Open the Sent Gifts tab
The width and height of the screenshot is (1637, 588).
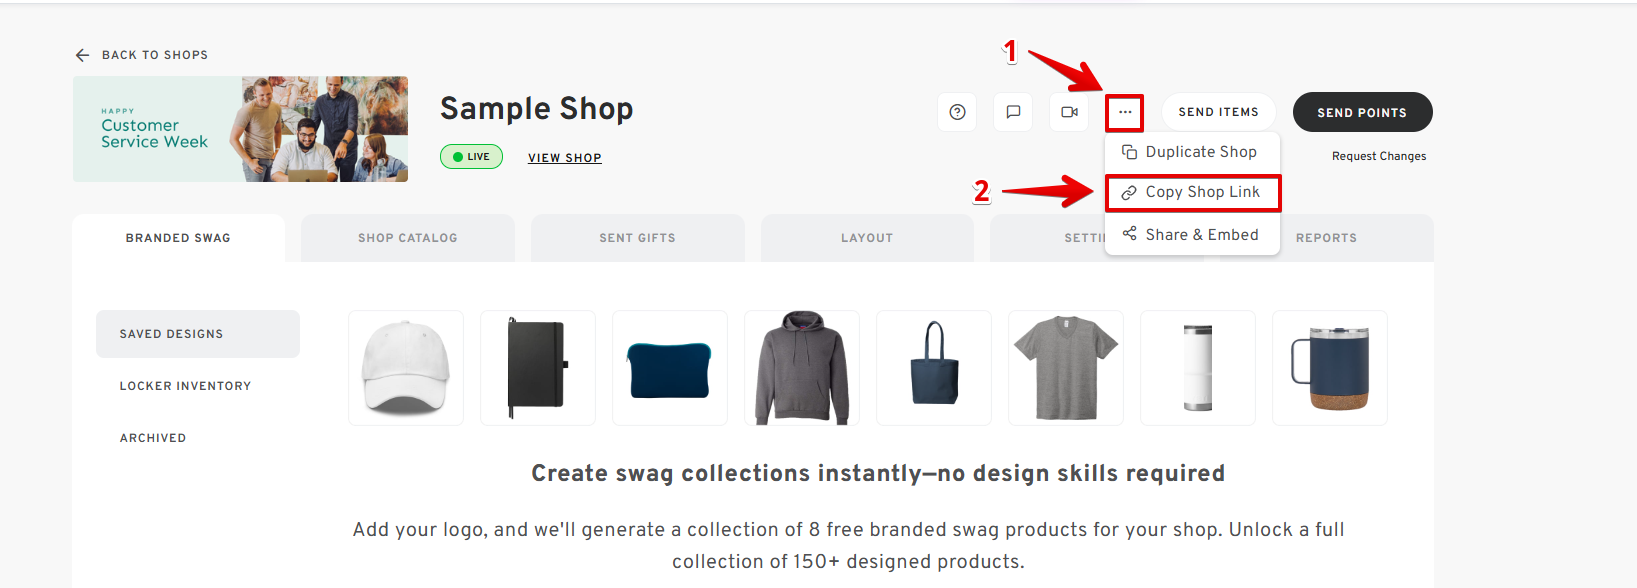pyautogui.click(x=637, y=238)
